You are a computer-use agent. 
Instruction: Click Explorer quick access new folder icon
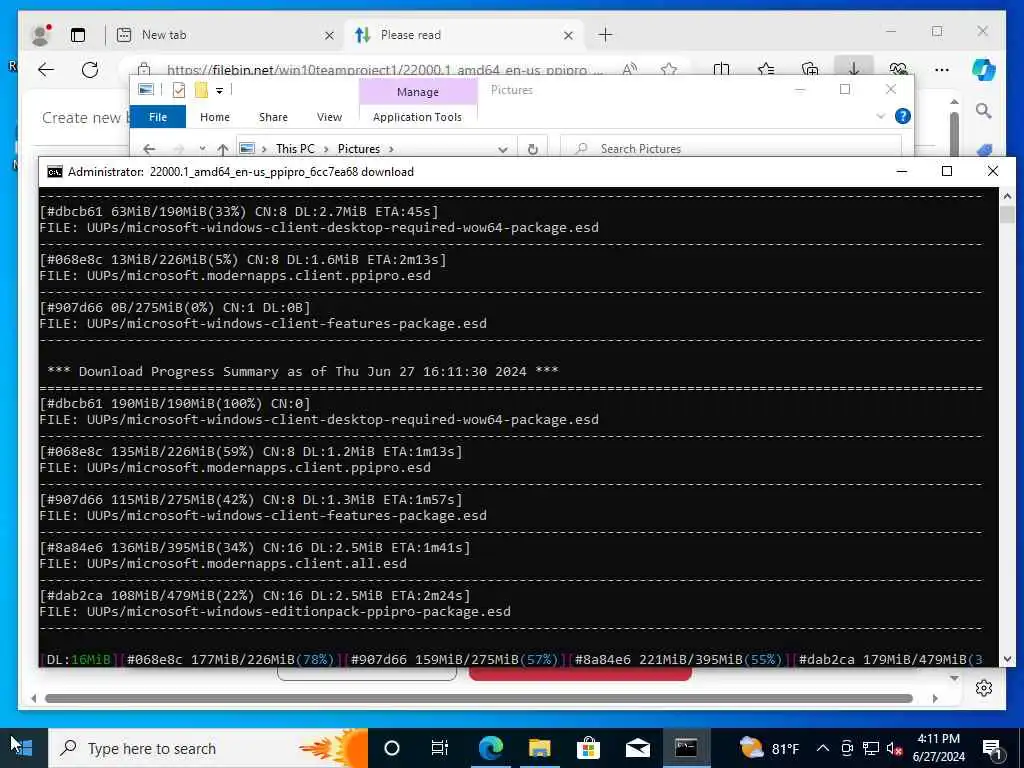(201, 90)
